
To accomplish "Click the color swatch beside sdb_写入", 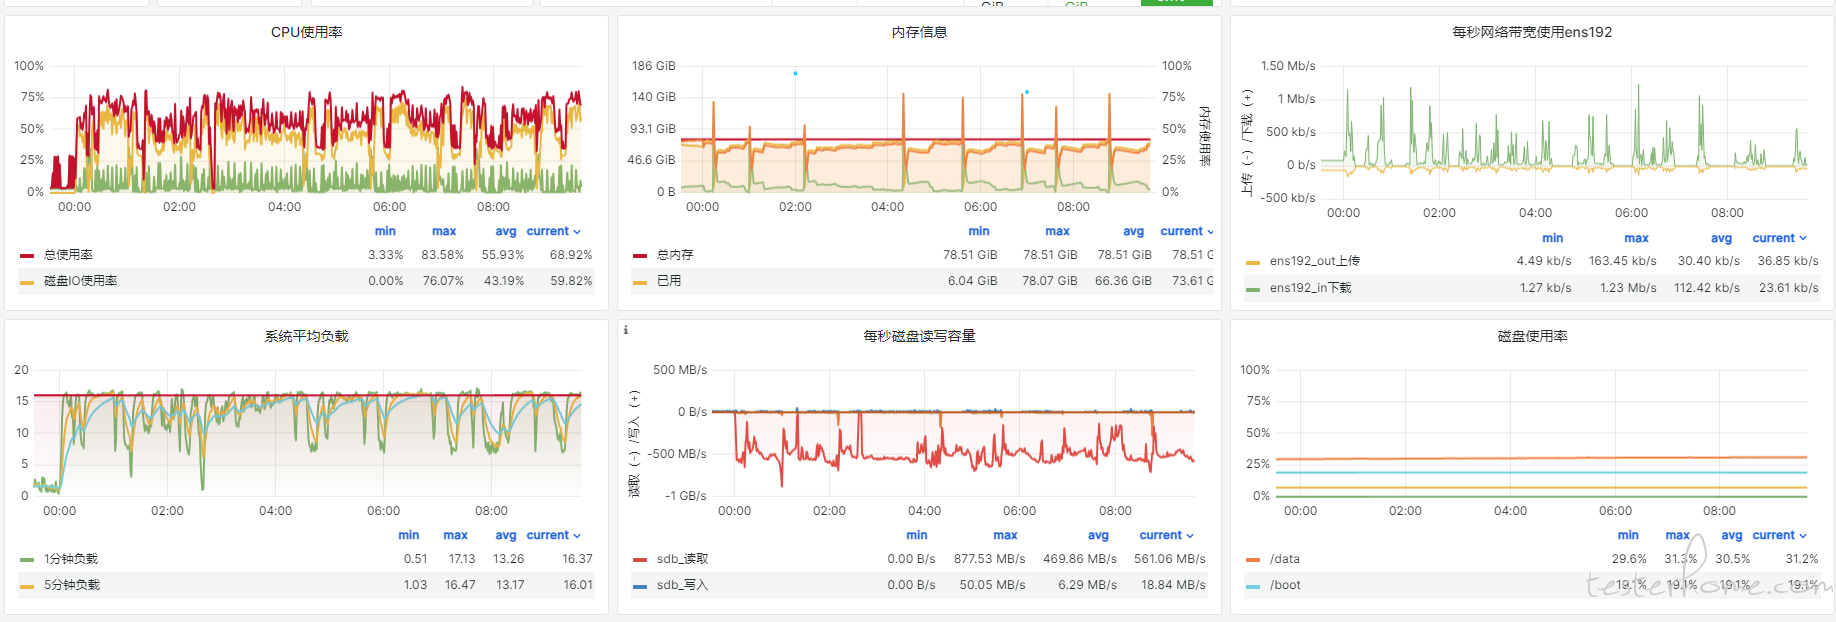I will tap(640, 585).
